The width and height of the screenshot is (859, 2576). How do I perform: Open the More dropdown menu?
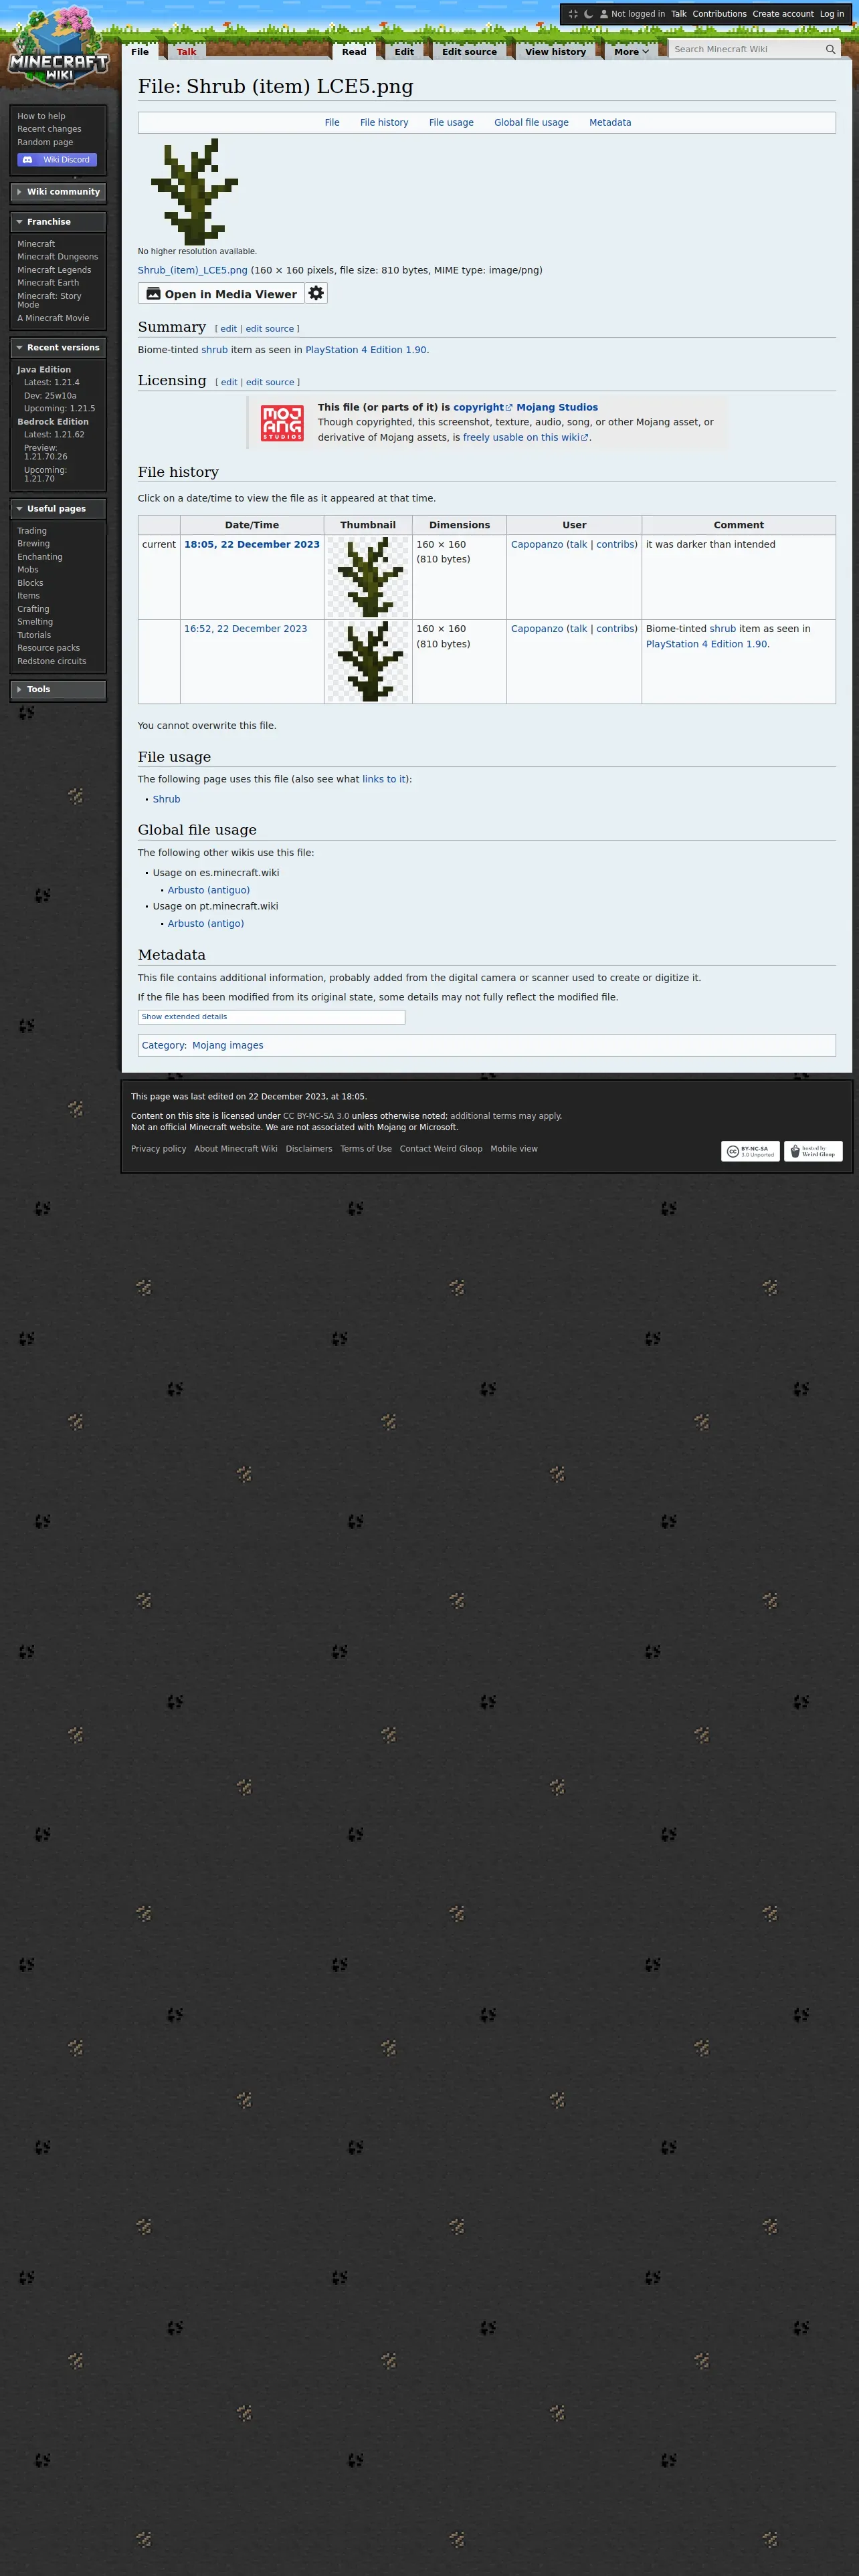[x=631, y=52]
